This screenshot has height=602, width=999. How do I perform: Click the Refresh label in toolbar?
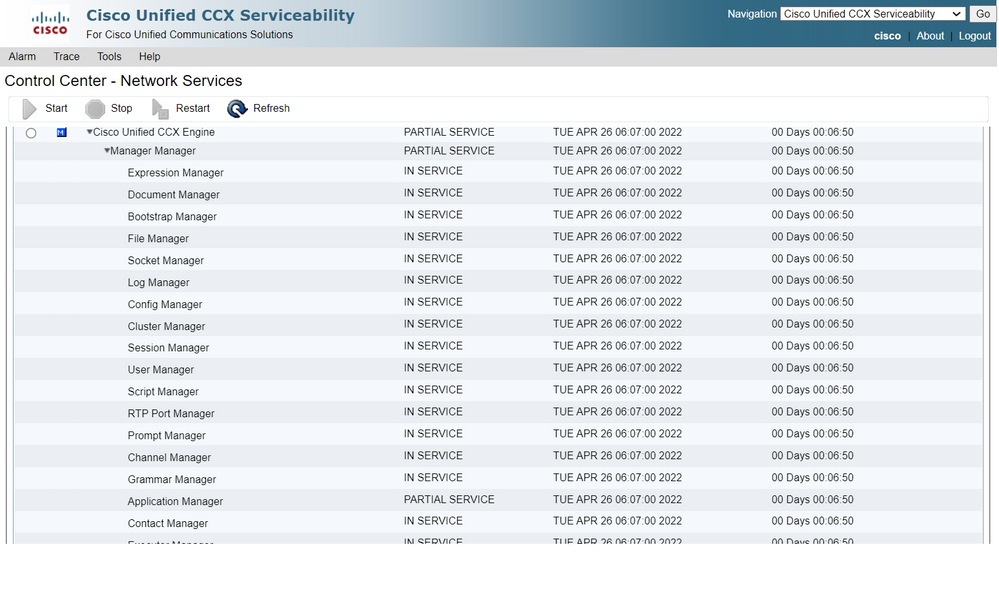[x=271, y=108]
